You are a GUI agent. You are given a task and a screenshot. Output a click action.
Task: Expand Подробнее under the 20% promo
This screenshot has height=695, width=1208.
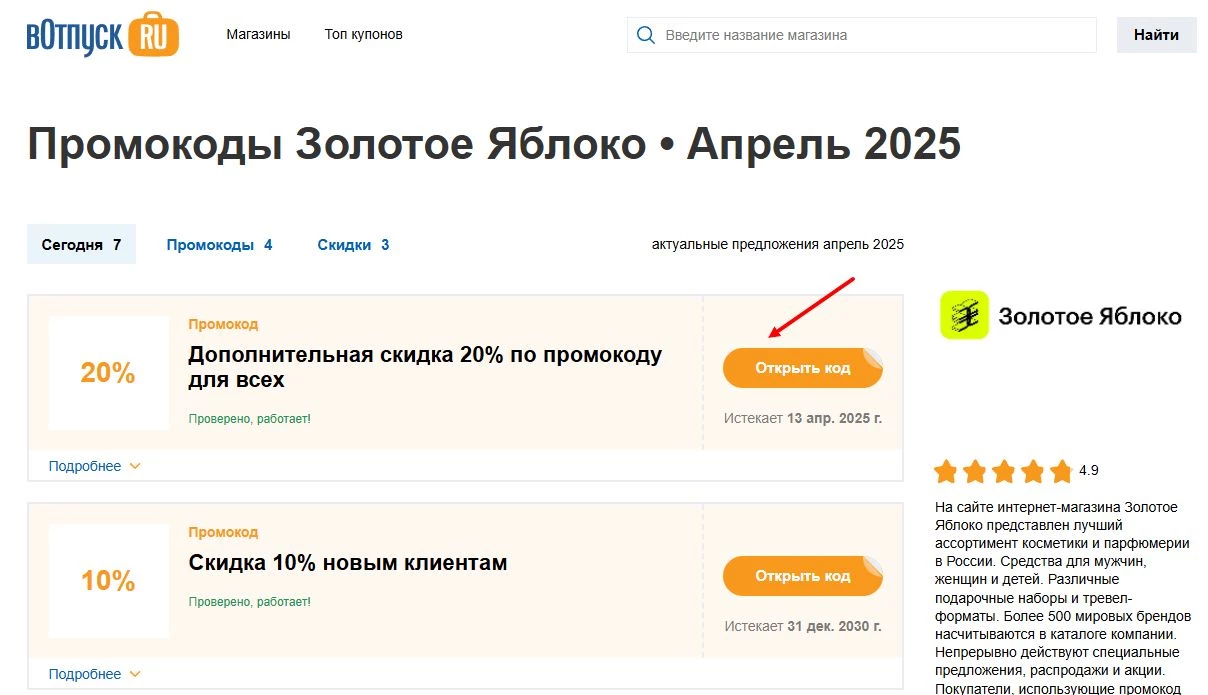83,465
